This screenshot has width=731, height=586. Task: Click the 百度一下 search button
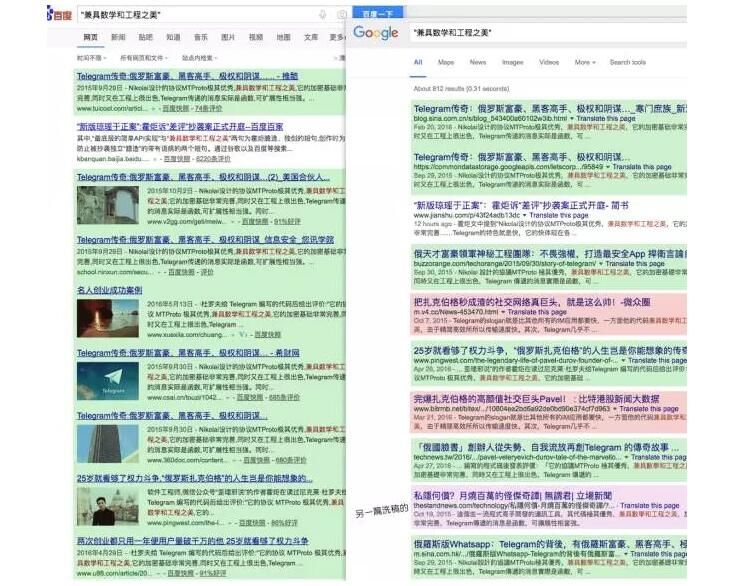click(x=378, y=13)
